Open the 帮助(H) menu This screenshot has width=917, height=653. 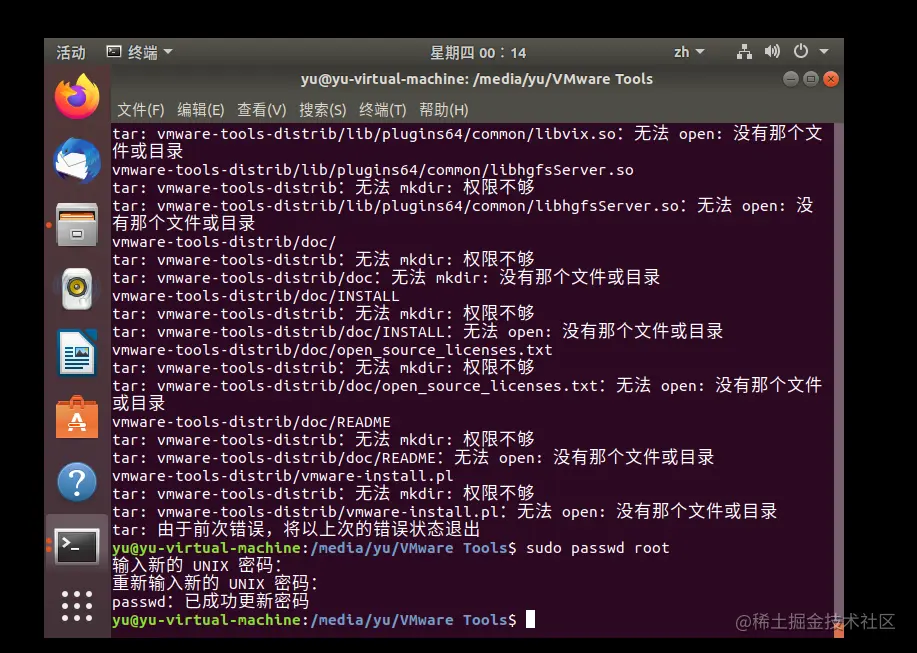pyautogui.click(x=443, y=110)
